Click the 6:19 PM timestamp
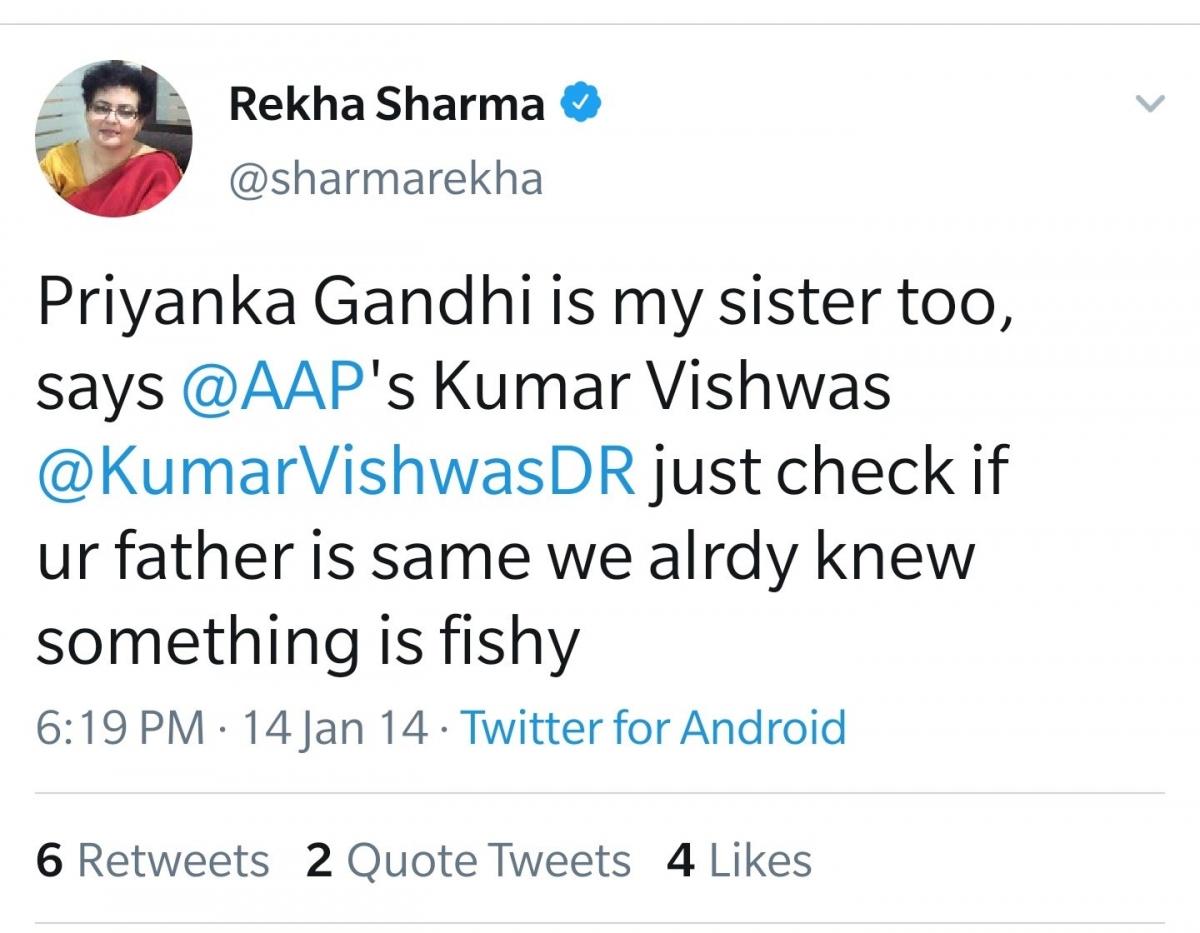1200x933 pixels. [120, 727]
